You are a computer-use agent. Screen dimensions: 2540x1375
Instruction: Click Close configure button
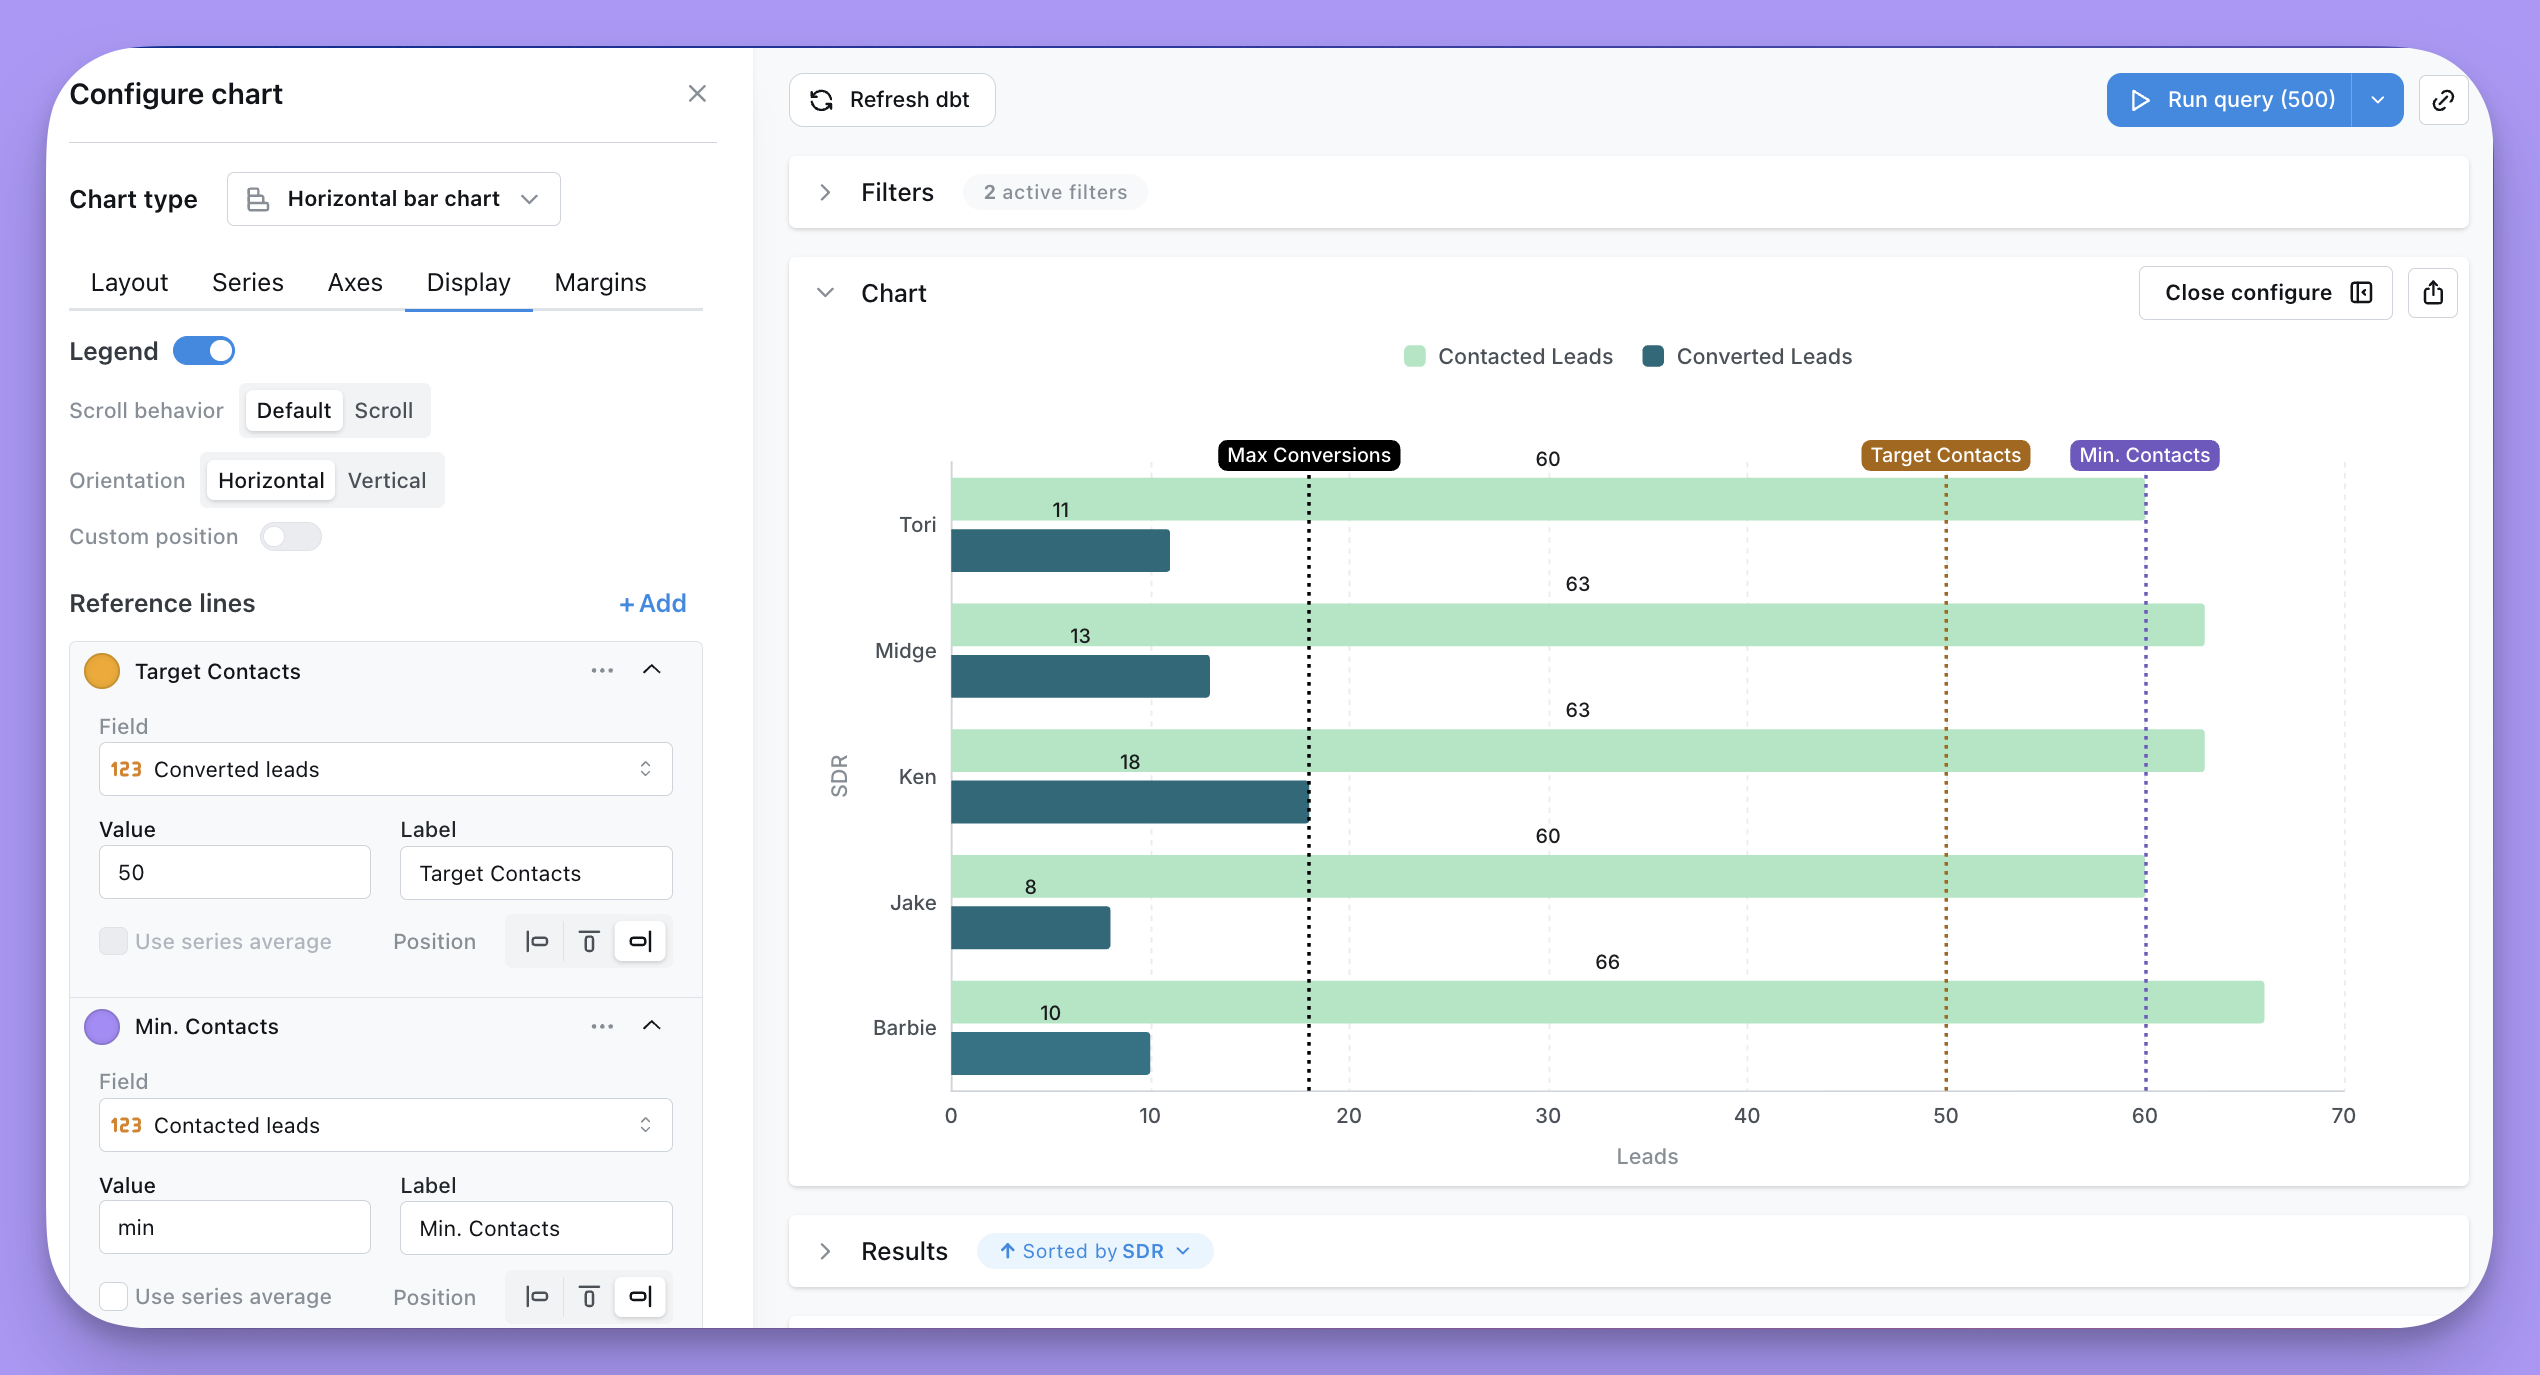tap(2265, 293)
